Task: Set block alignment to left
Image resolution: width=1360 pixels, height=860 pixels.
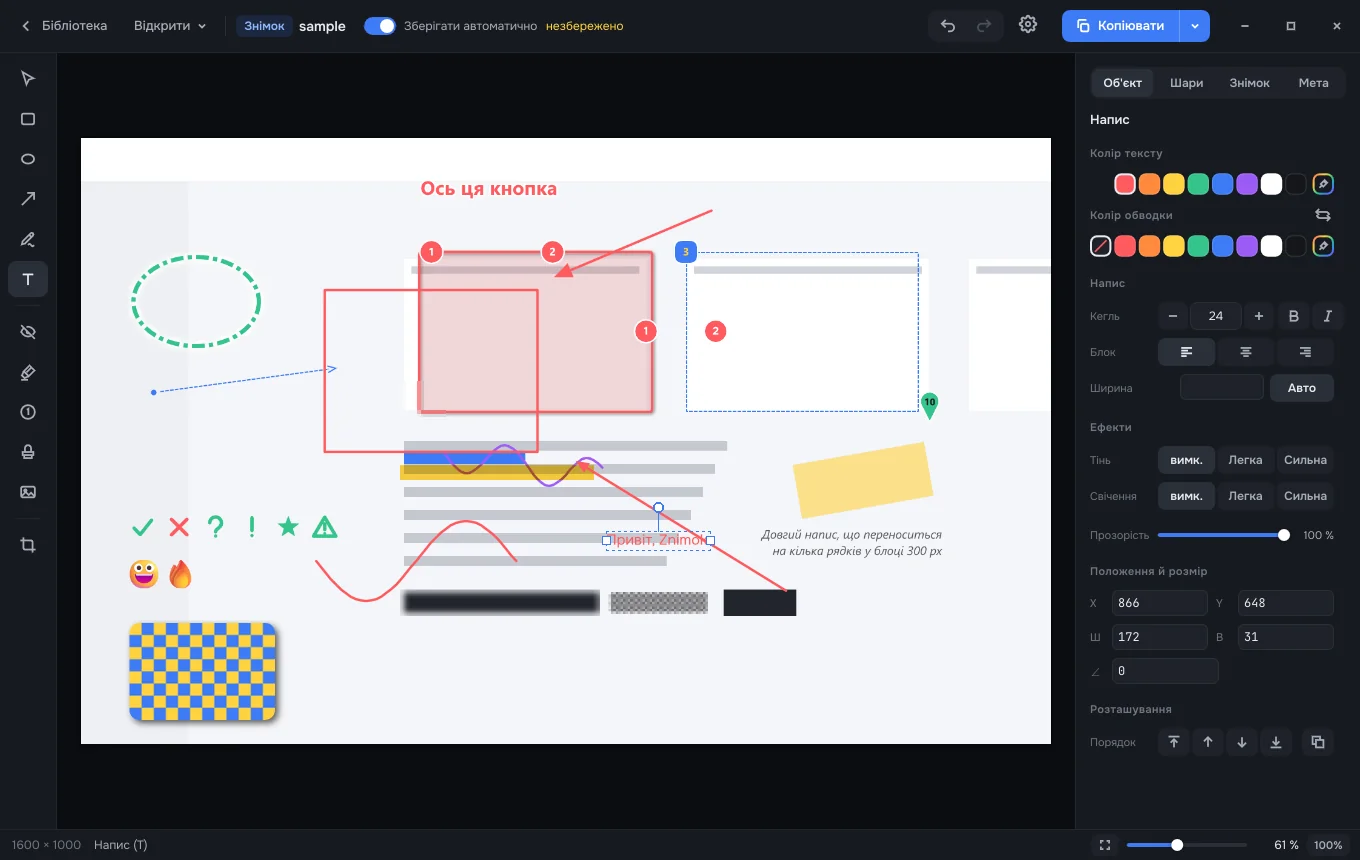Action: pos(1187,352)
